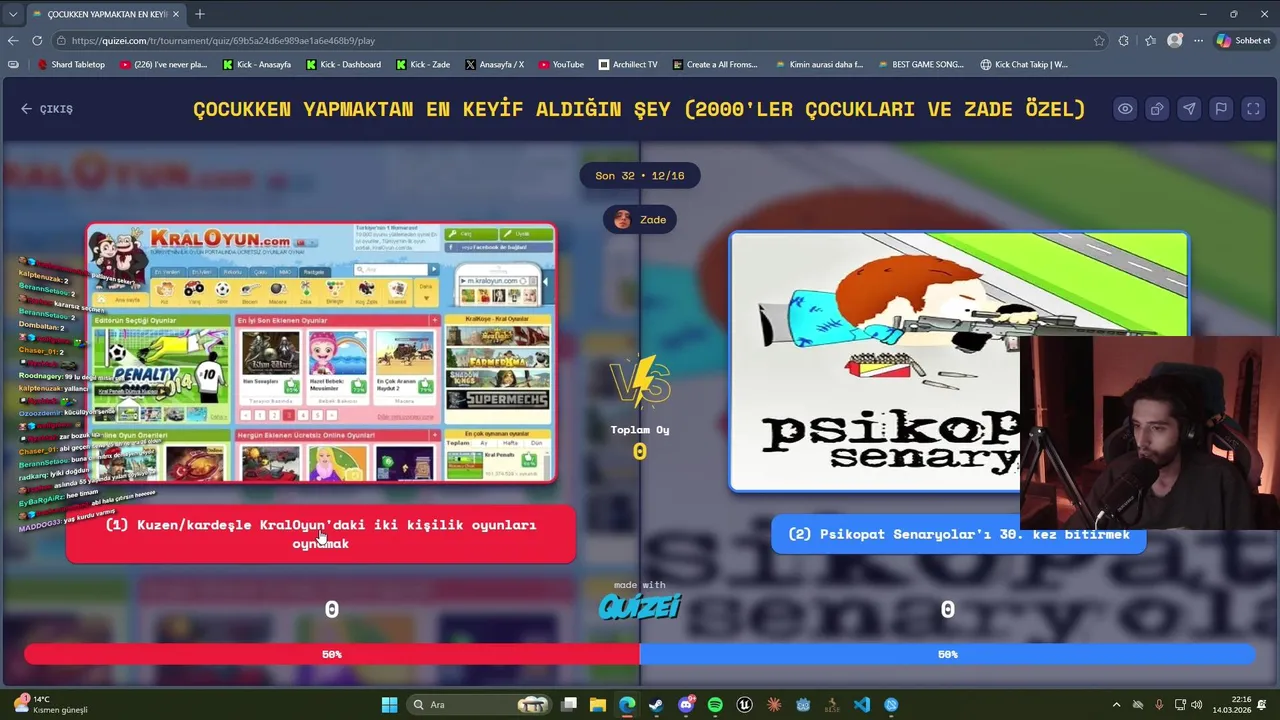Open the volume control in system tray
The width and height of the screenshot is (1280, 720).
click(x=1197, y=705)
